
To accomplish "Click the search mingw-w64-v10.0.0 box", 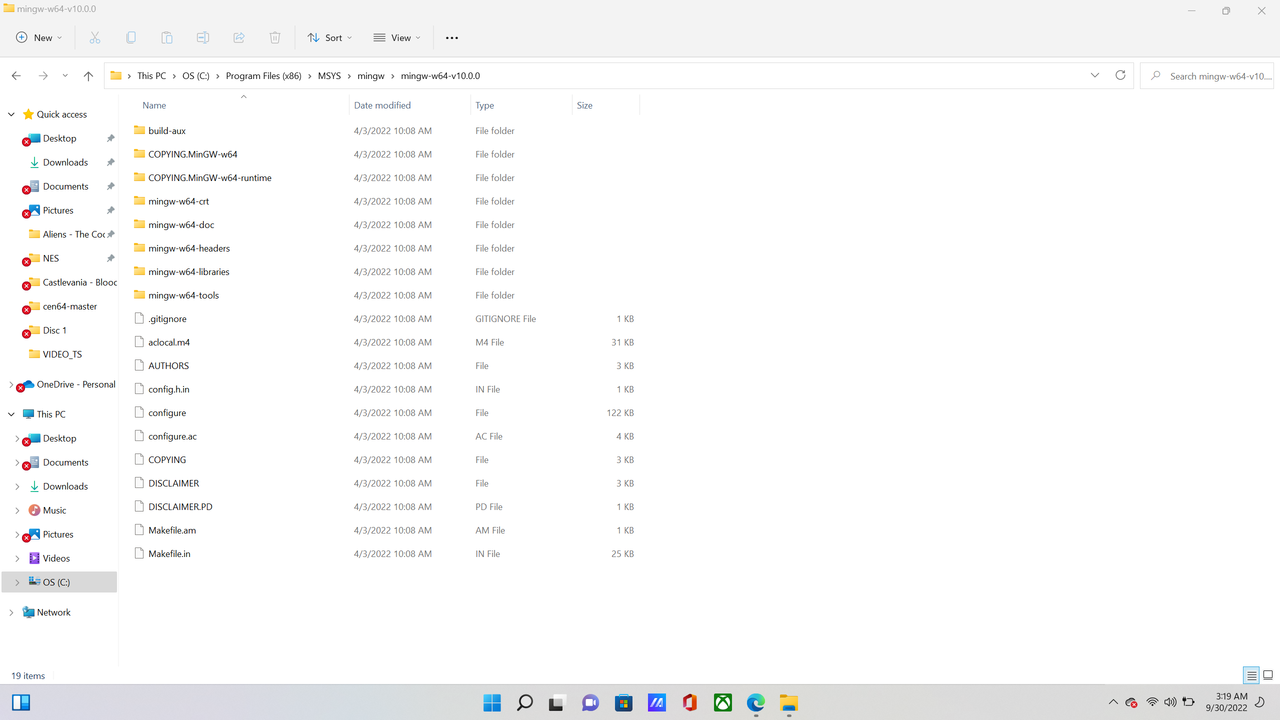I will [1208, 76].
